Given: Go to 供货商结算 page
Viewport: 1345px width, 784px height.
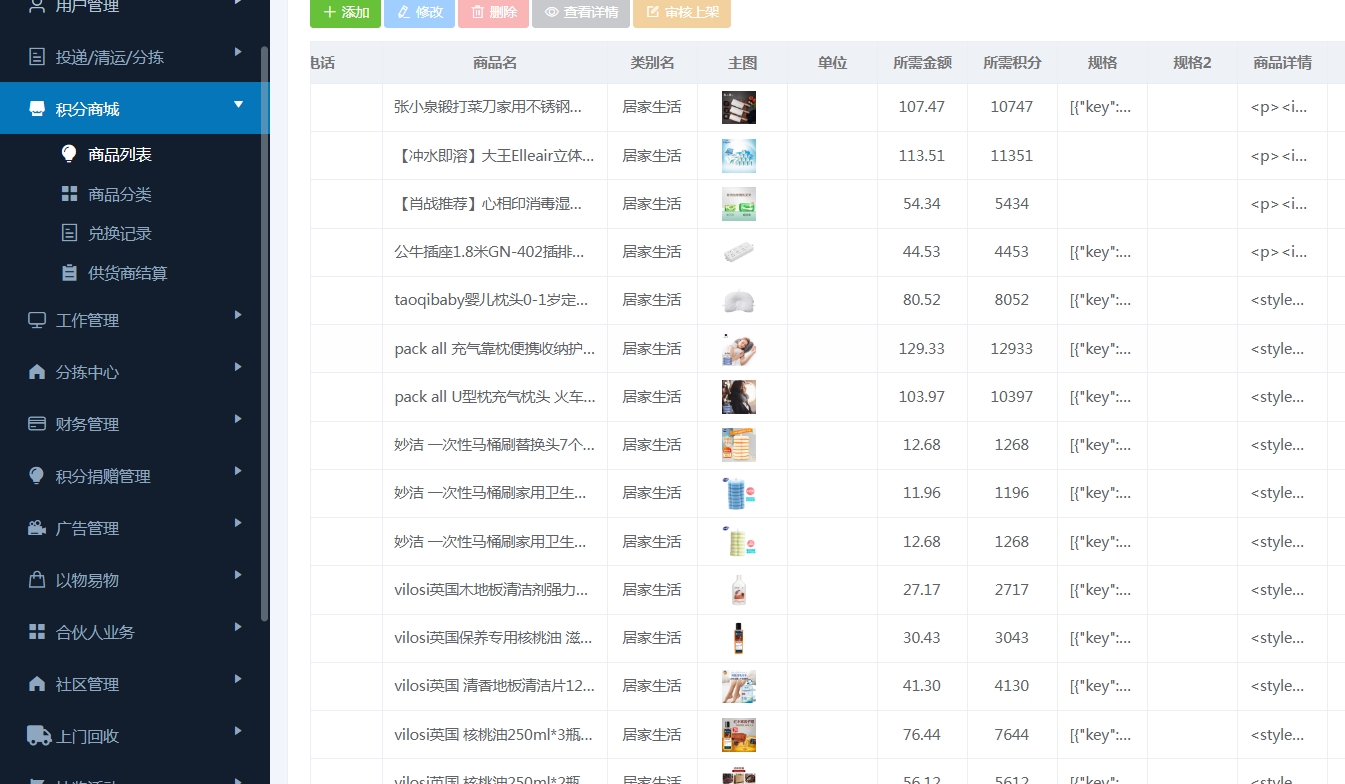Looking at the screenshot, I should coord(127,273).
